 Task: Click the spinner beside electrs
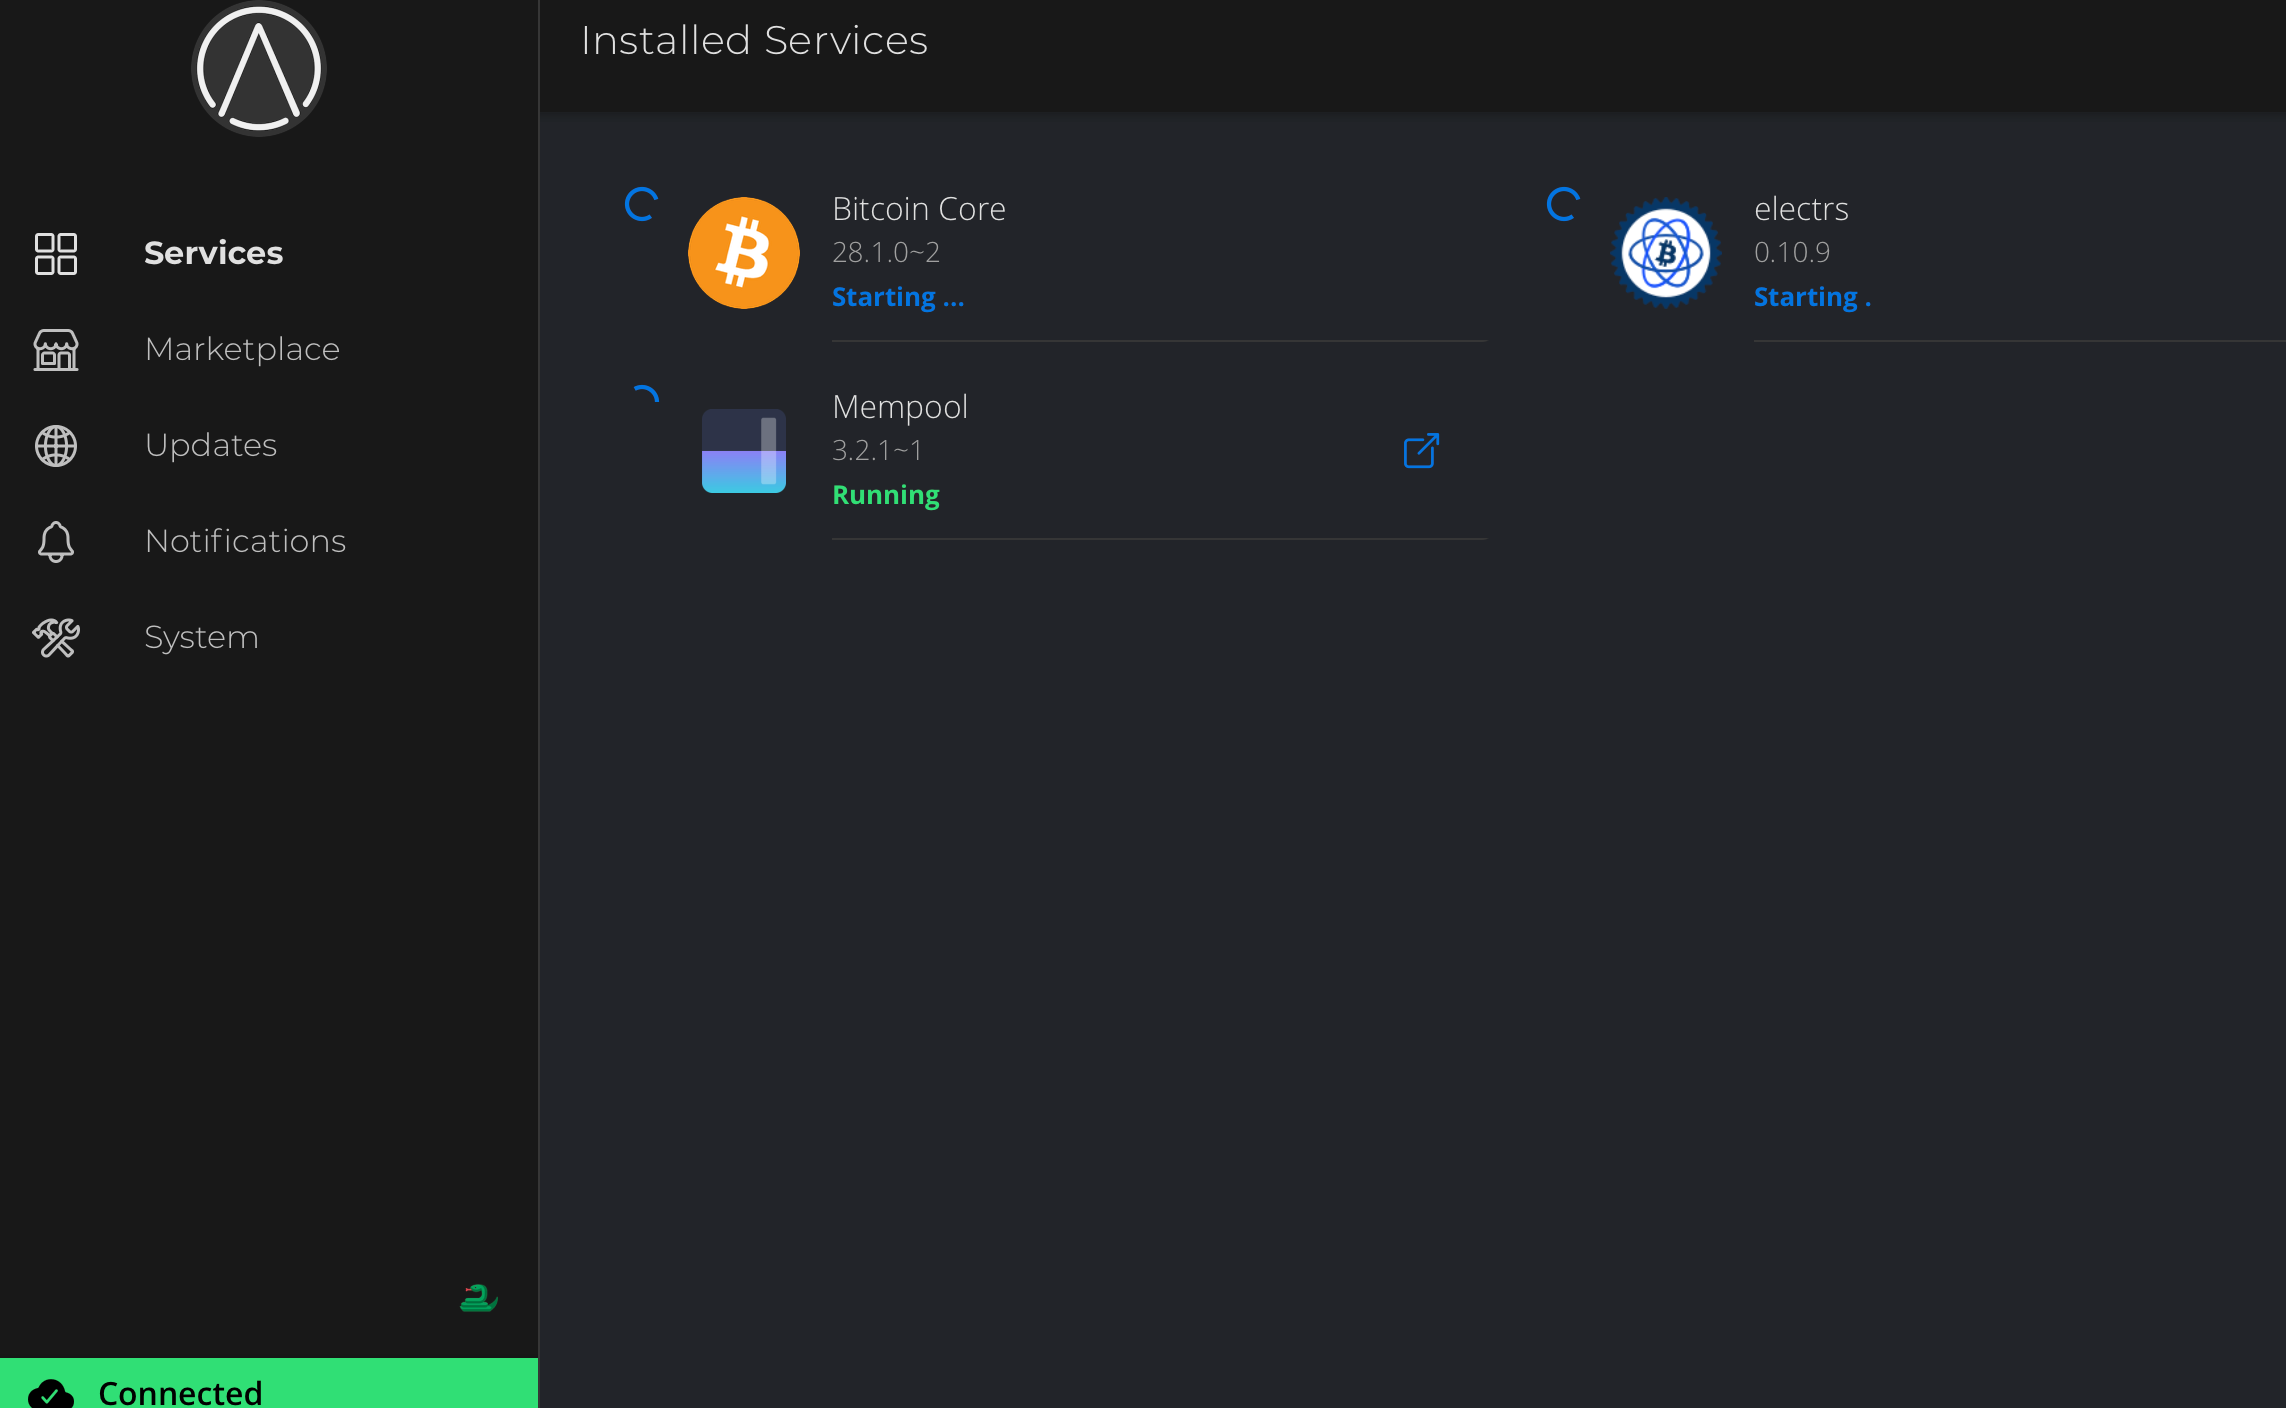(1563, 204)
